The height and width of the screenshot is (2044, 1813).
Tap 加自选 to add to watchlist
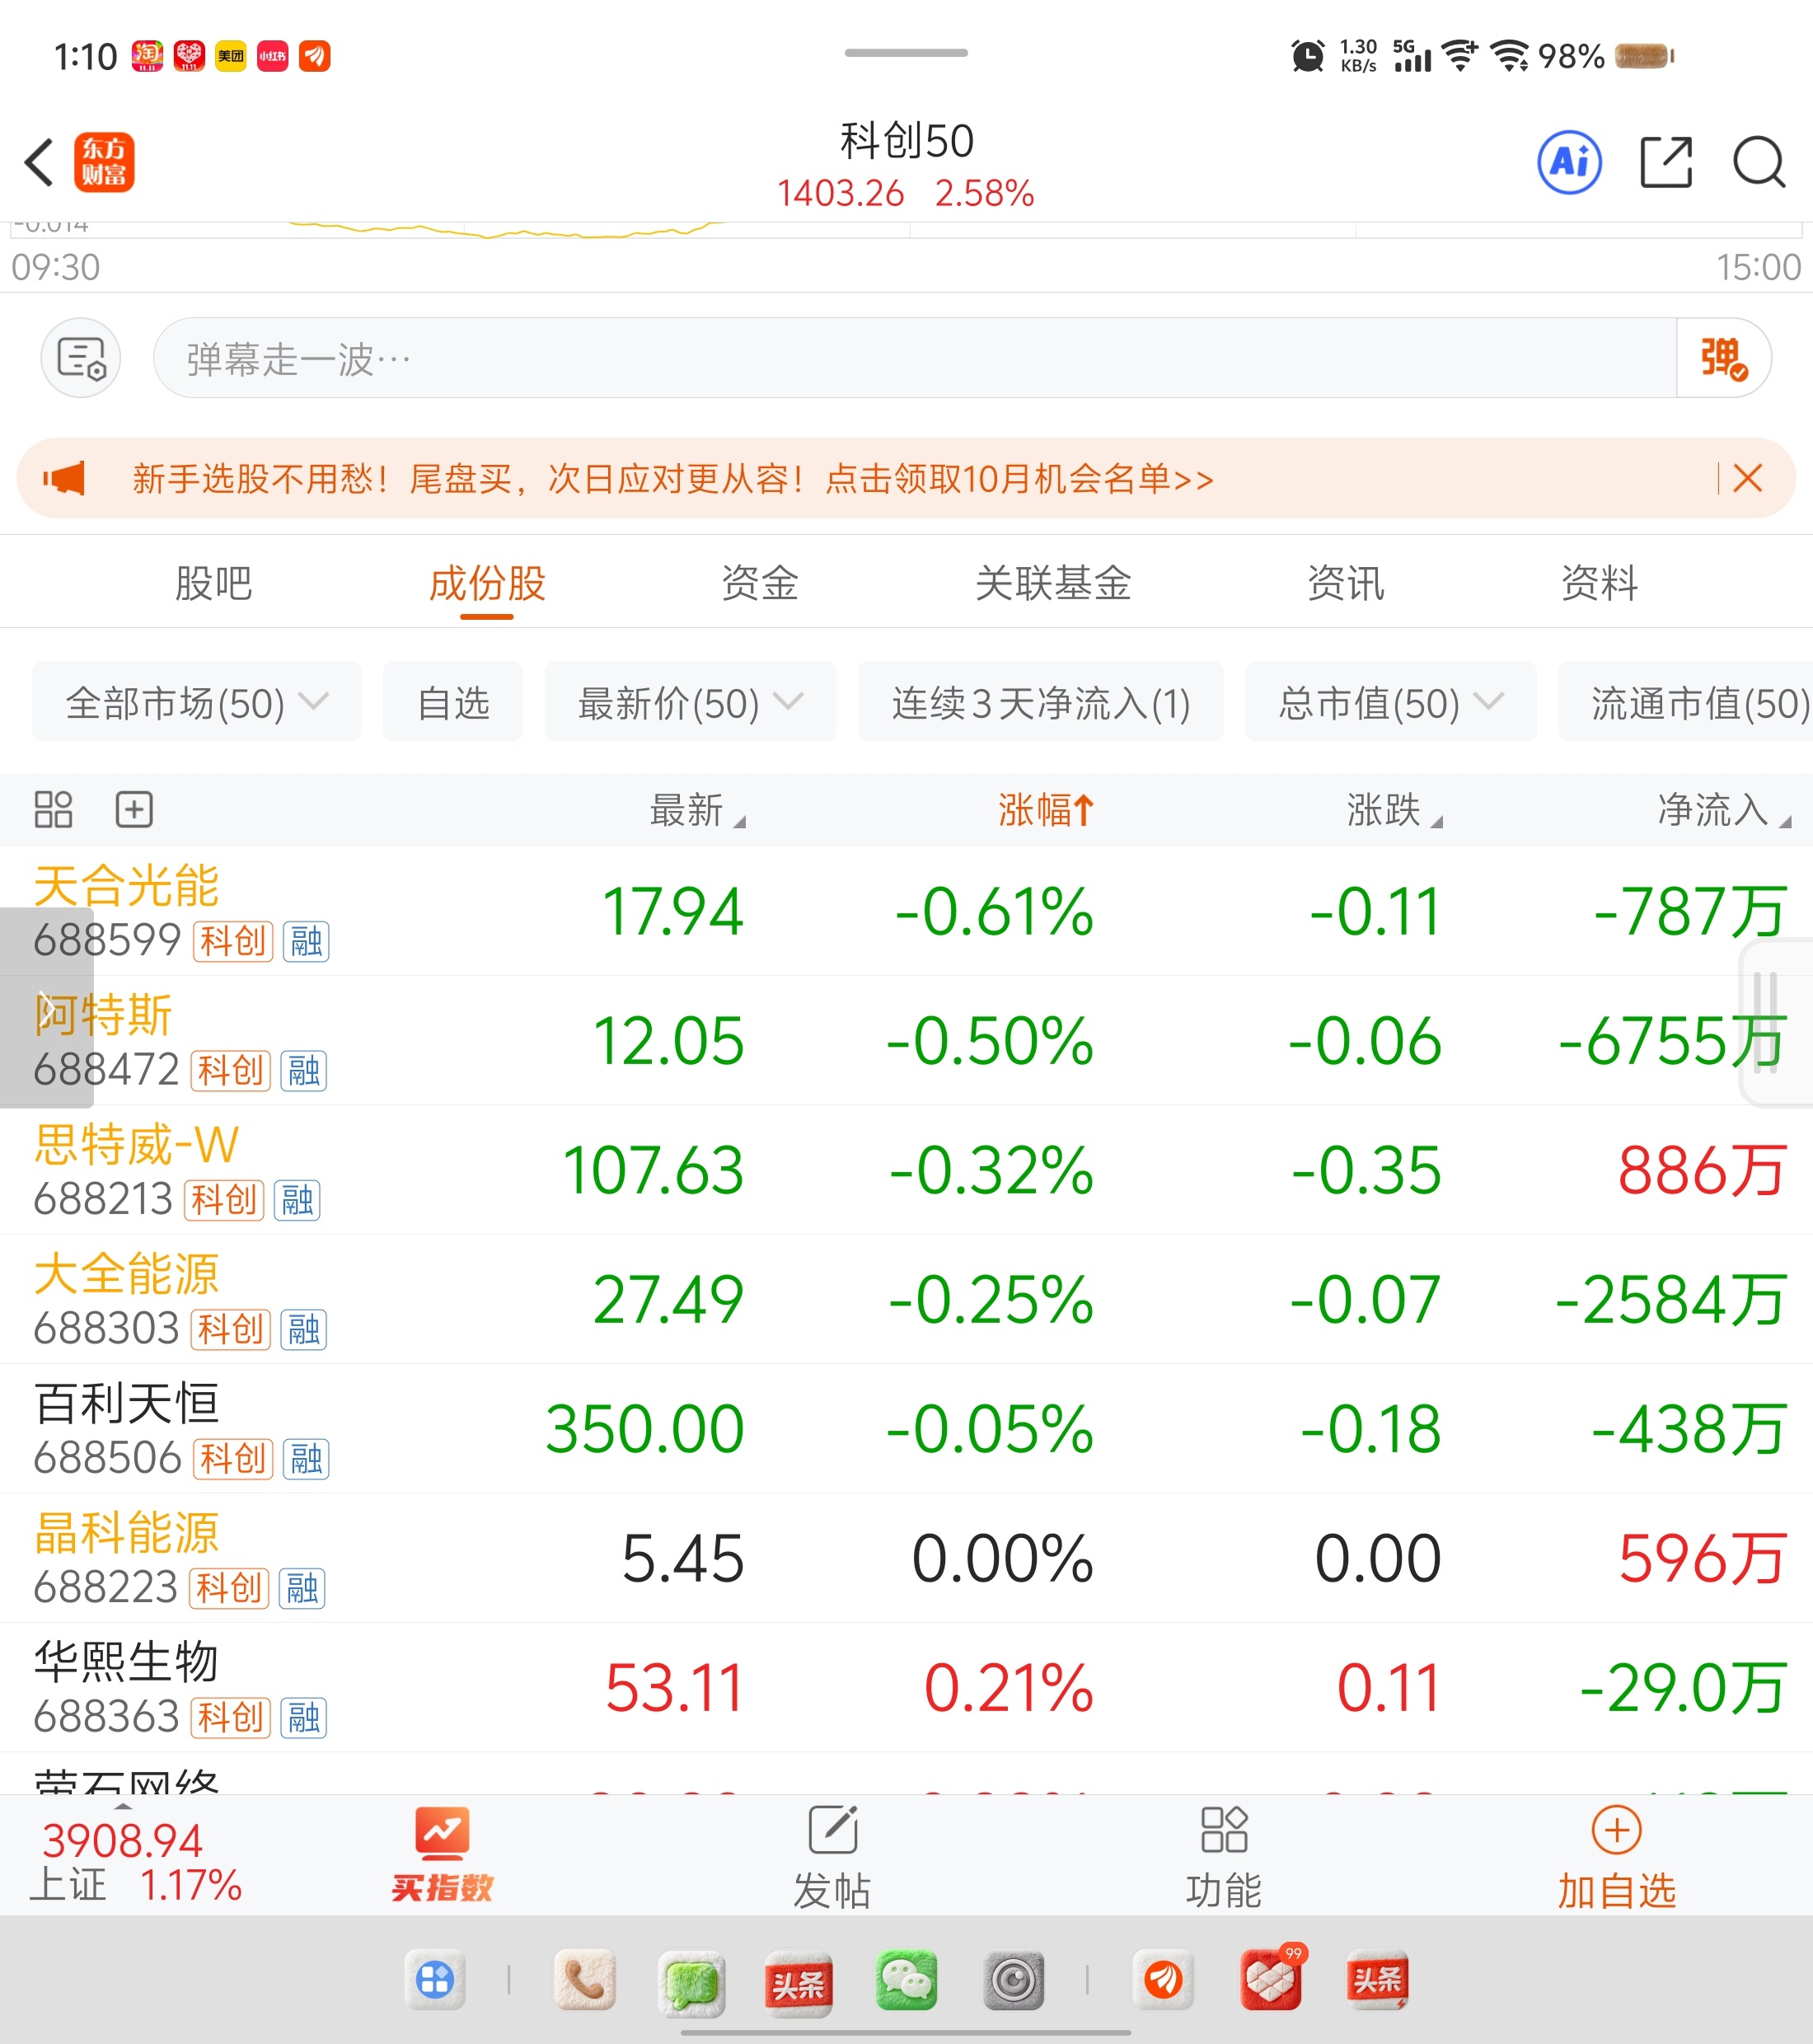coord(1616,1859)
